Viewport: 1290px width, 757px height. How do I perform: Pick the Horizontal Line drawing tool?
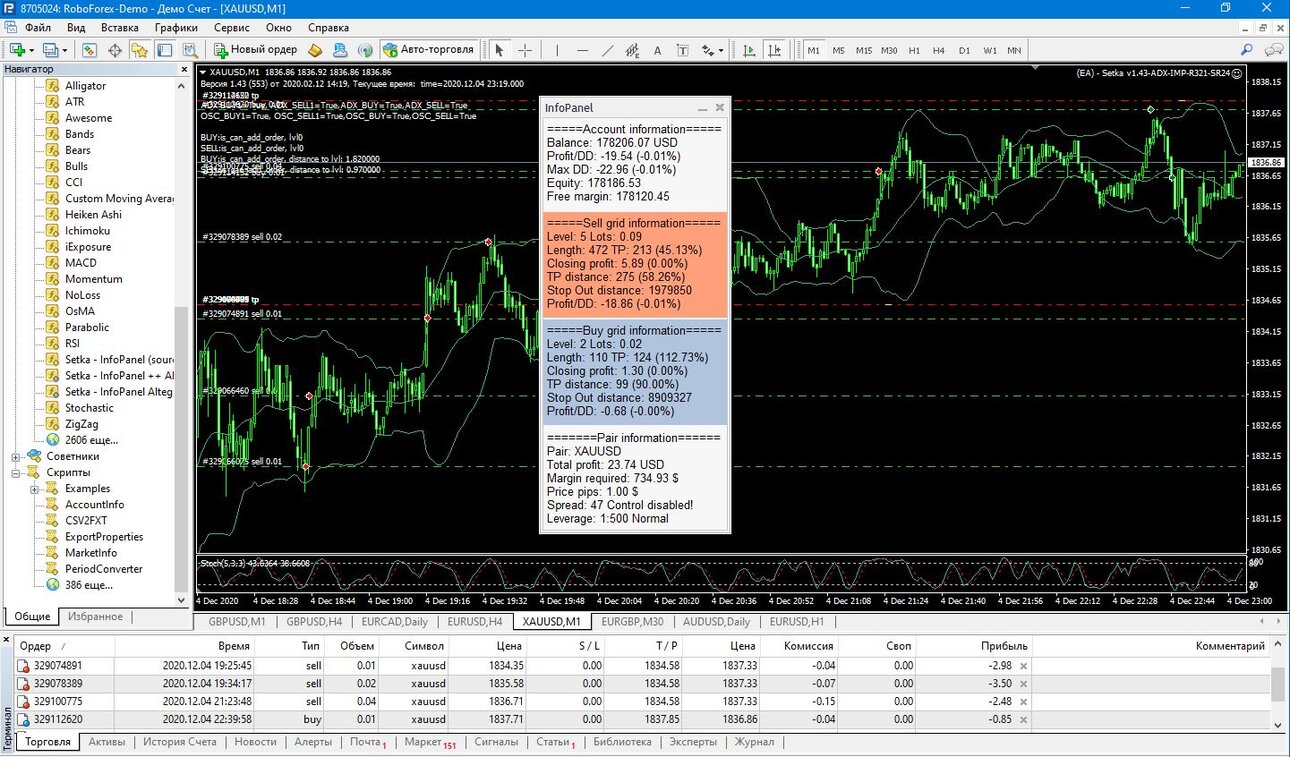coord(582,49)
